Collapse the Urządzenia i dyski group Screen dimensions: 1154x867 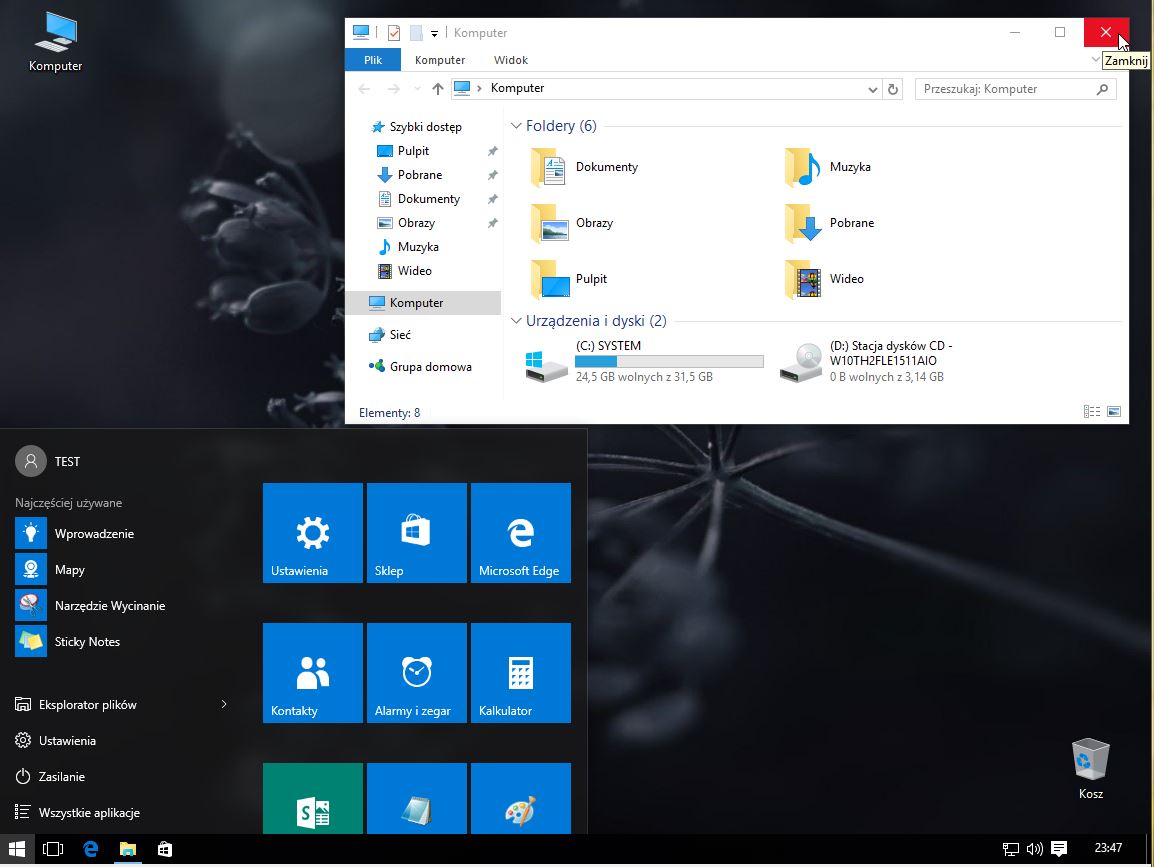(516, 321)
